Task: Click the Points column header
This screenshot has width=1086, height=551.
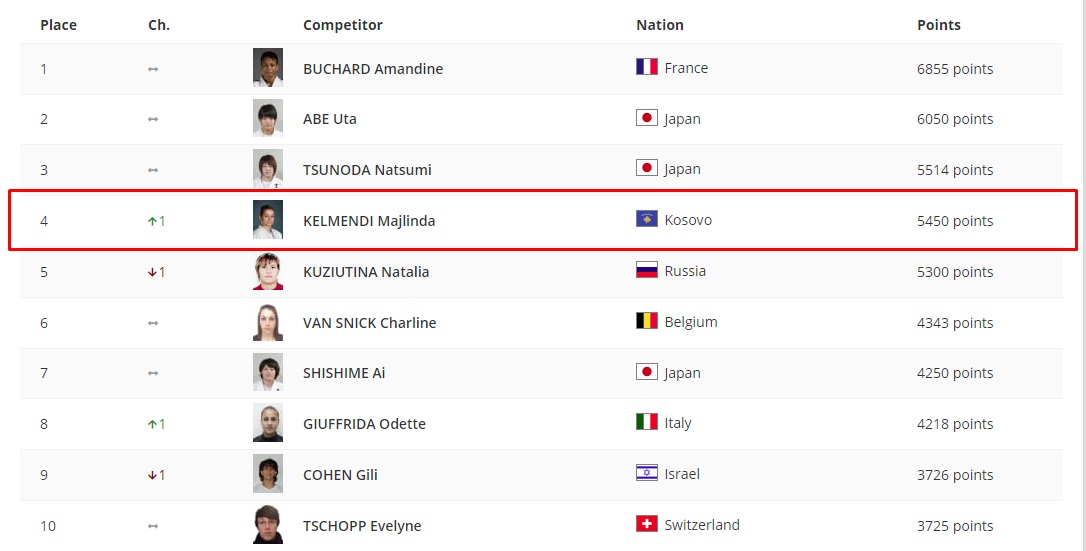Action: (938, 25)
